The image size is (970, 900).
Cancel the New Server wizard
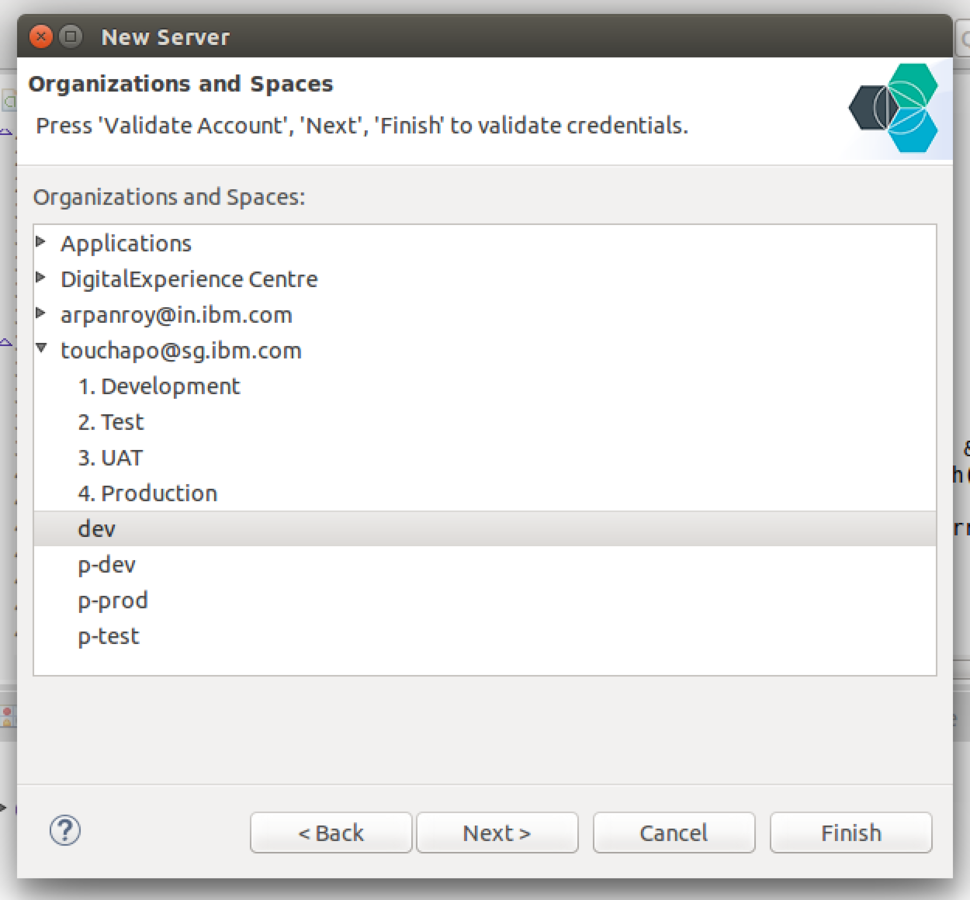(x=674, y=833)
